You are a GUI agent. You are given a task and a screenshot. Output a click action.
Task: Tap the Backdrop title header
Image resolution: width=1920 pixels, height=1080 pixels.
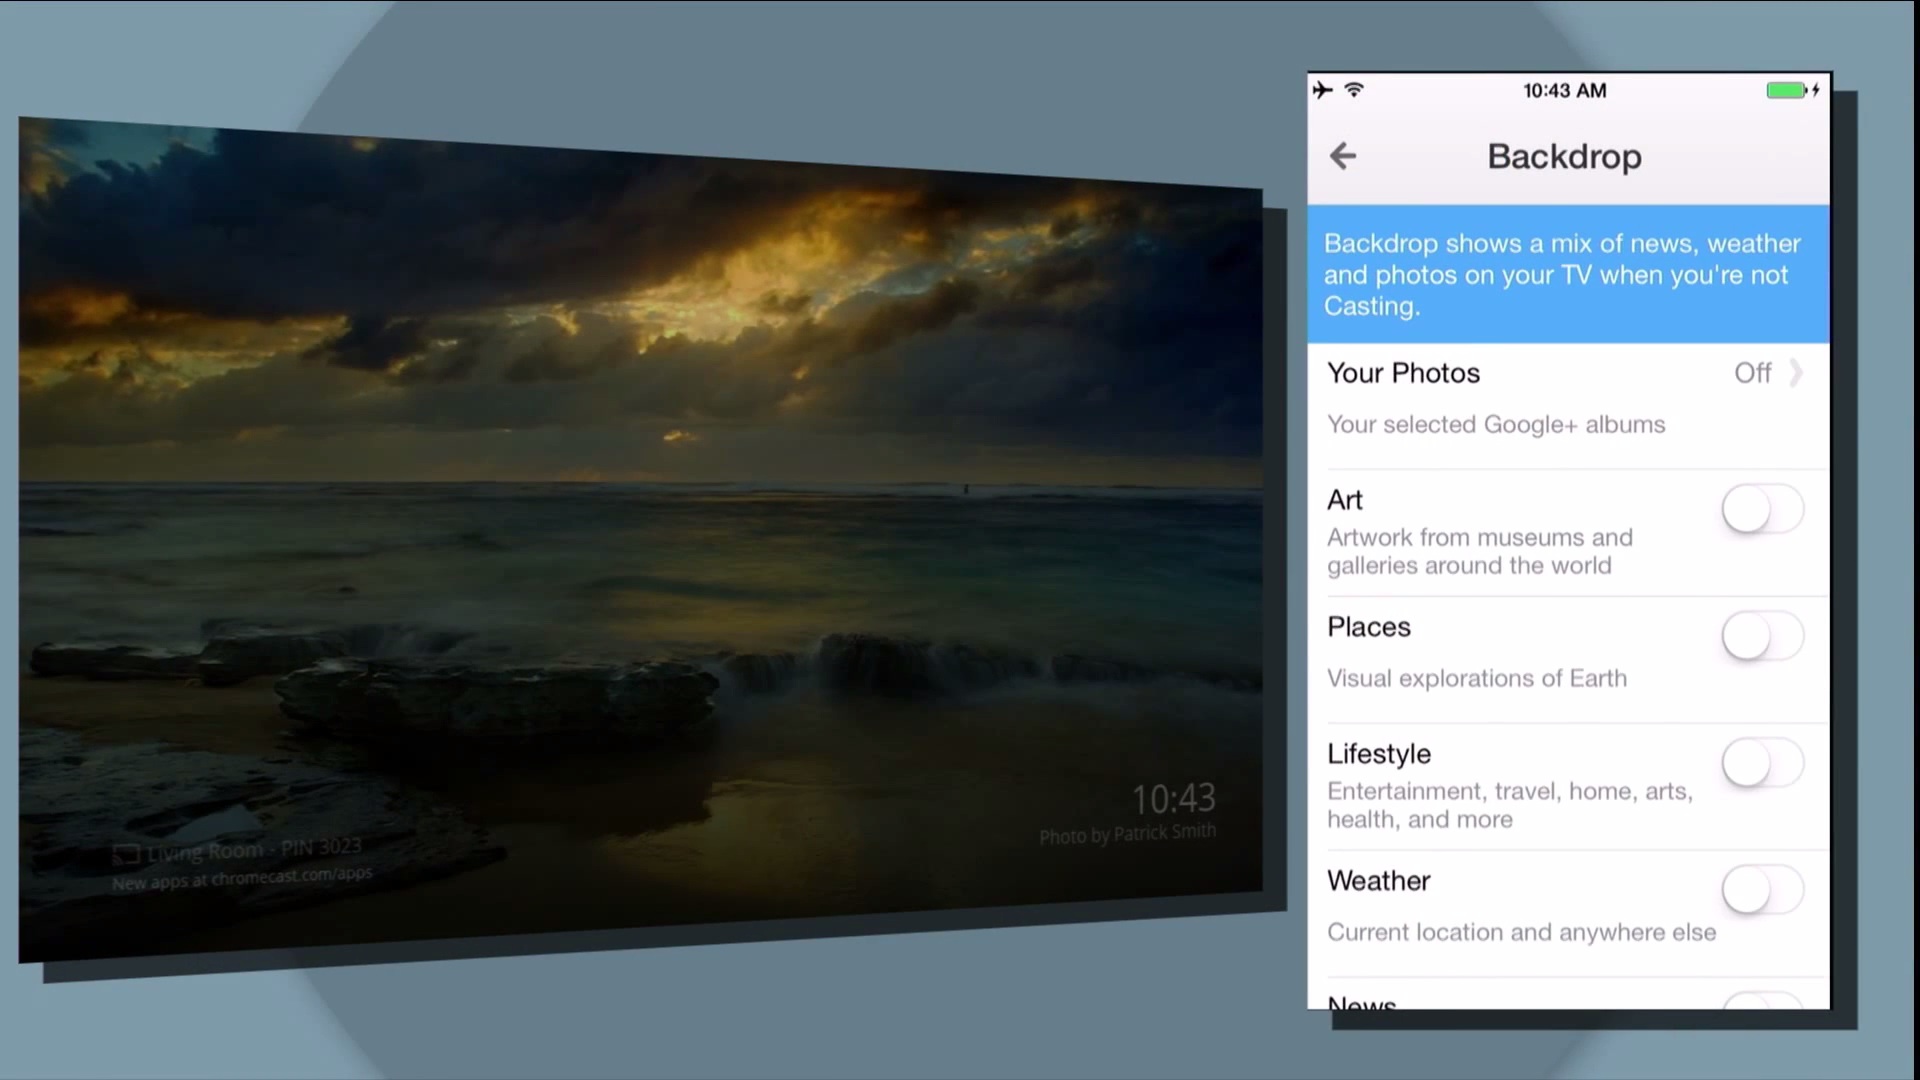pos(1564,157)
